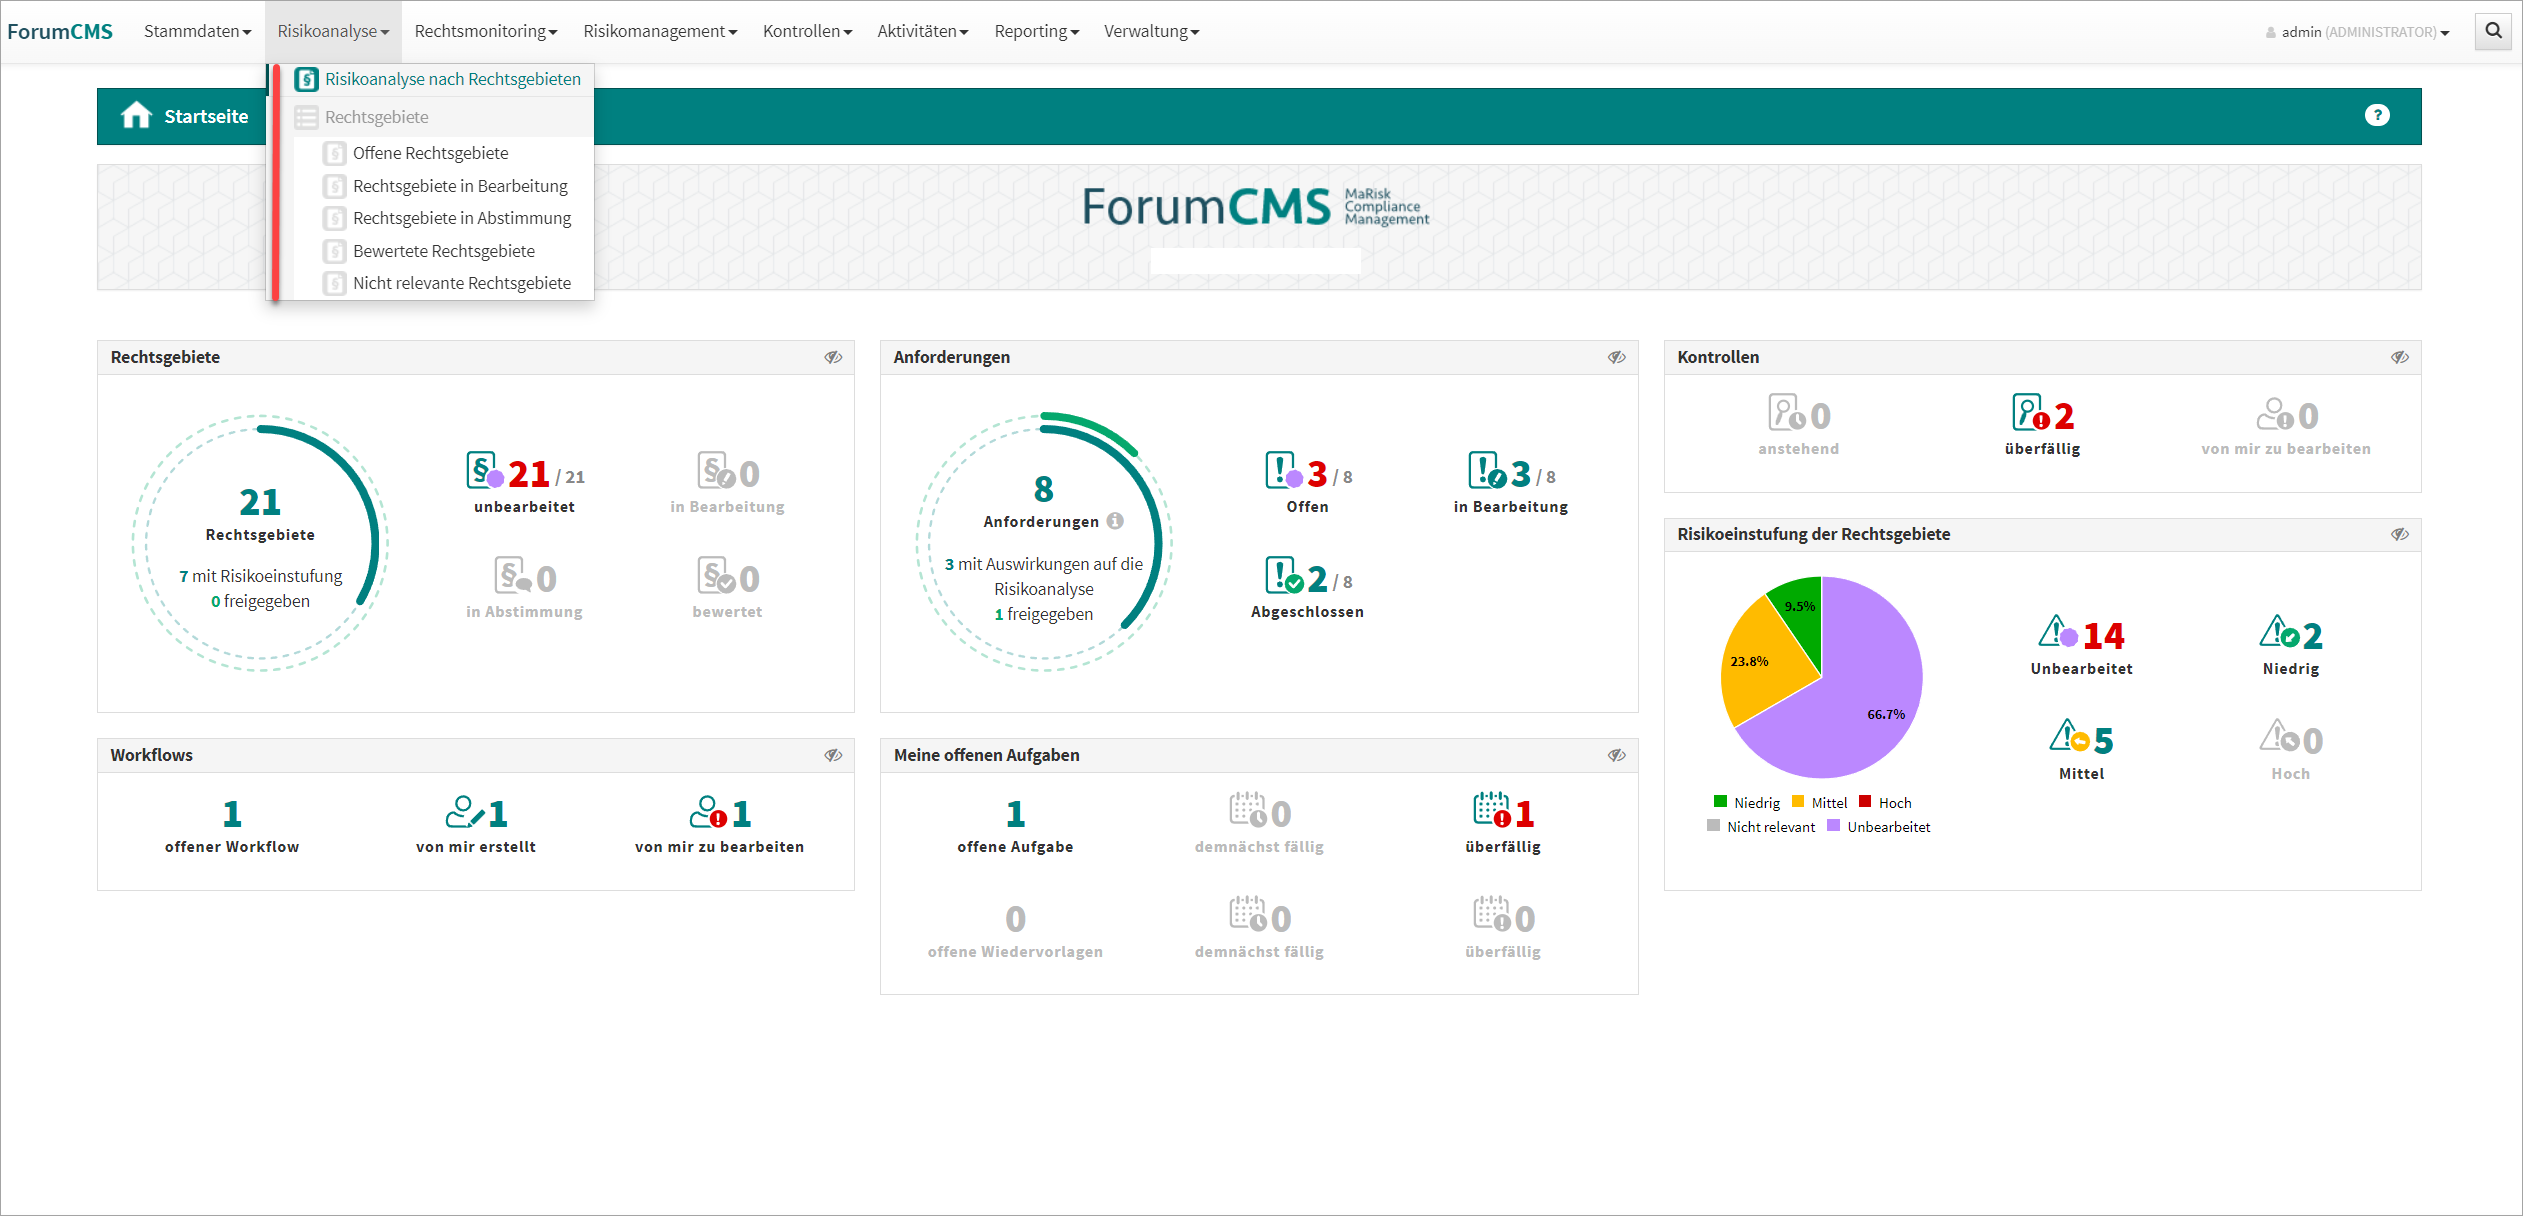Hide the Rechtsgebiete widget via eye icon
The image size is (2523, 1216).
tap(833, 358)
